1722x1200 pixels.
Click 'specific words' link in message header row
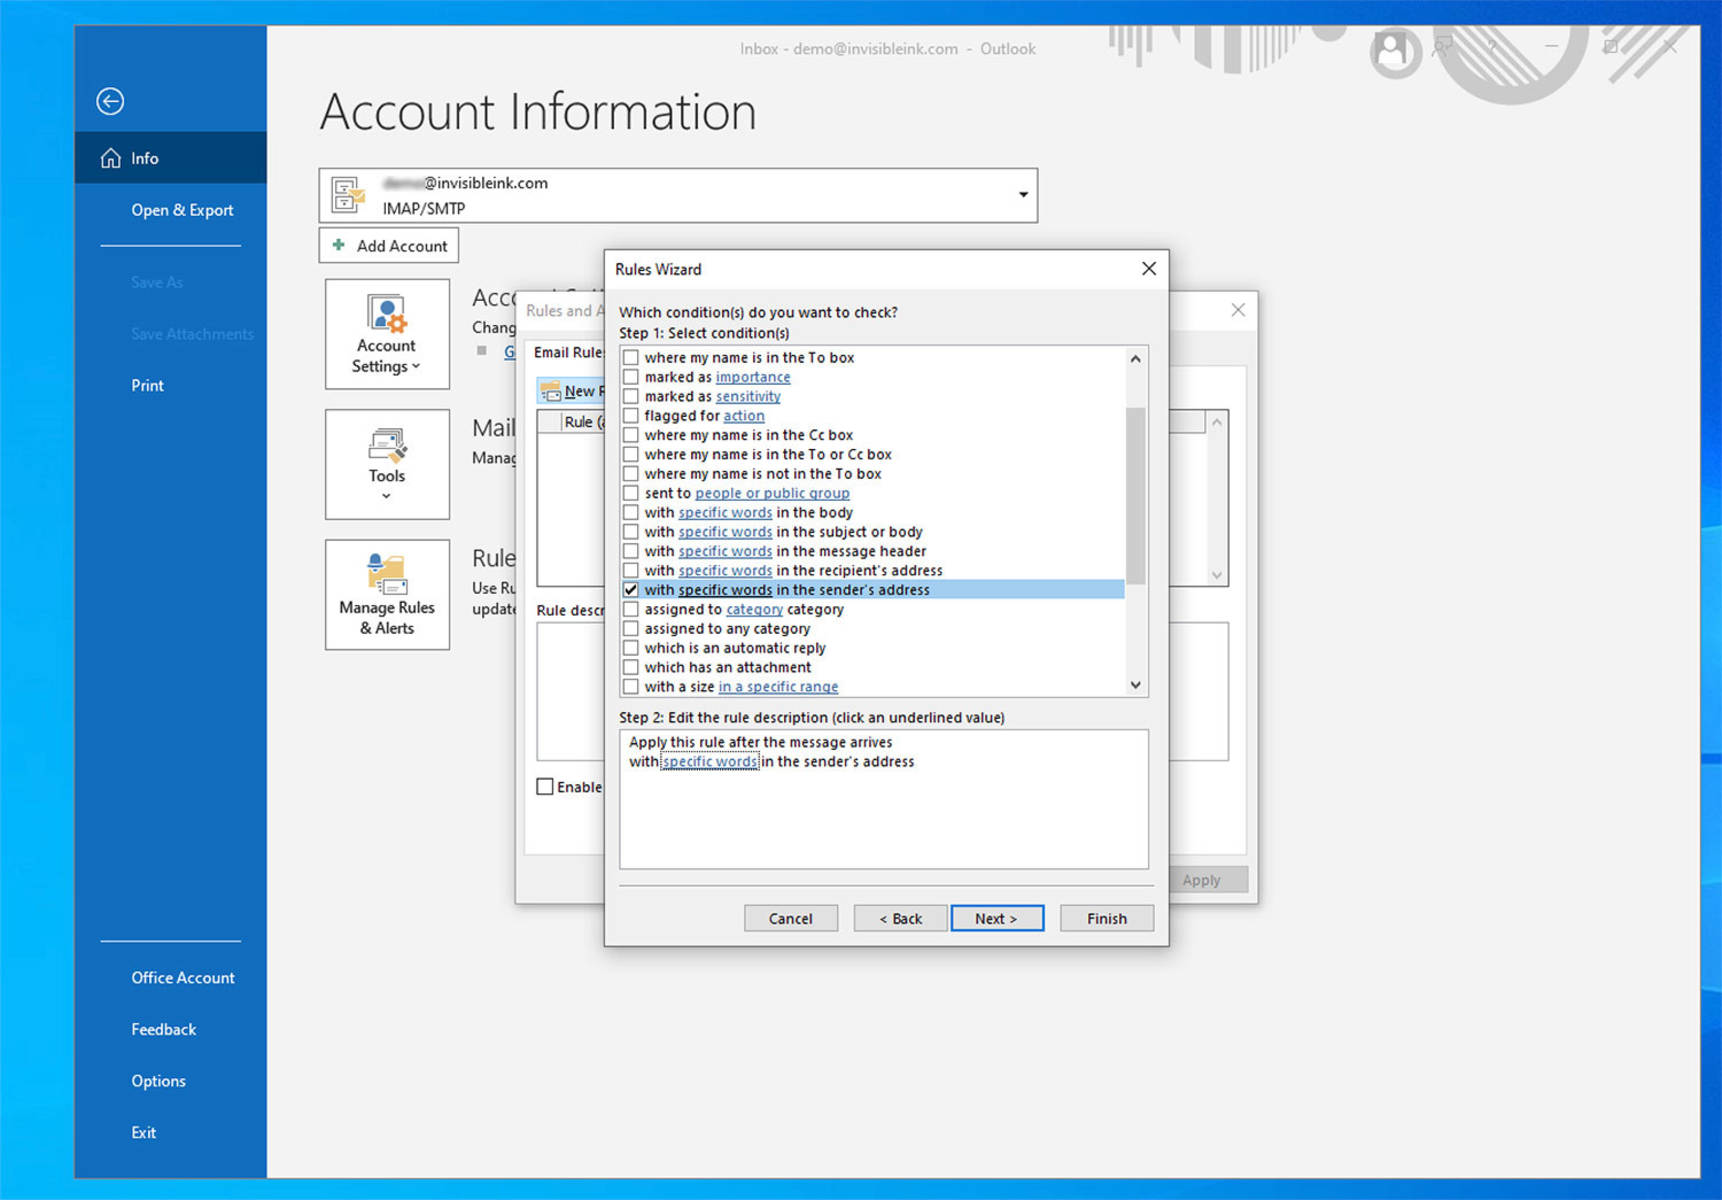pyautogui.click(x=725, y=551)
